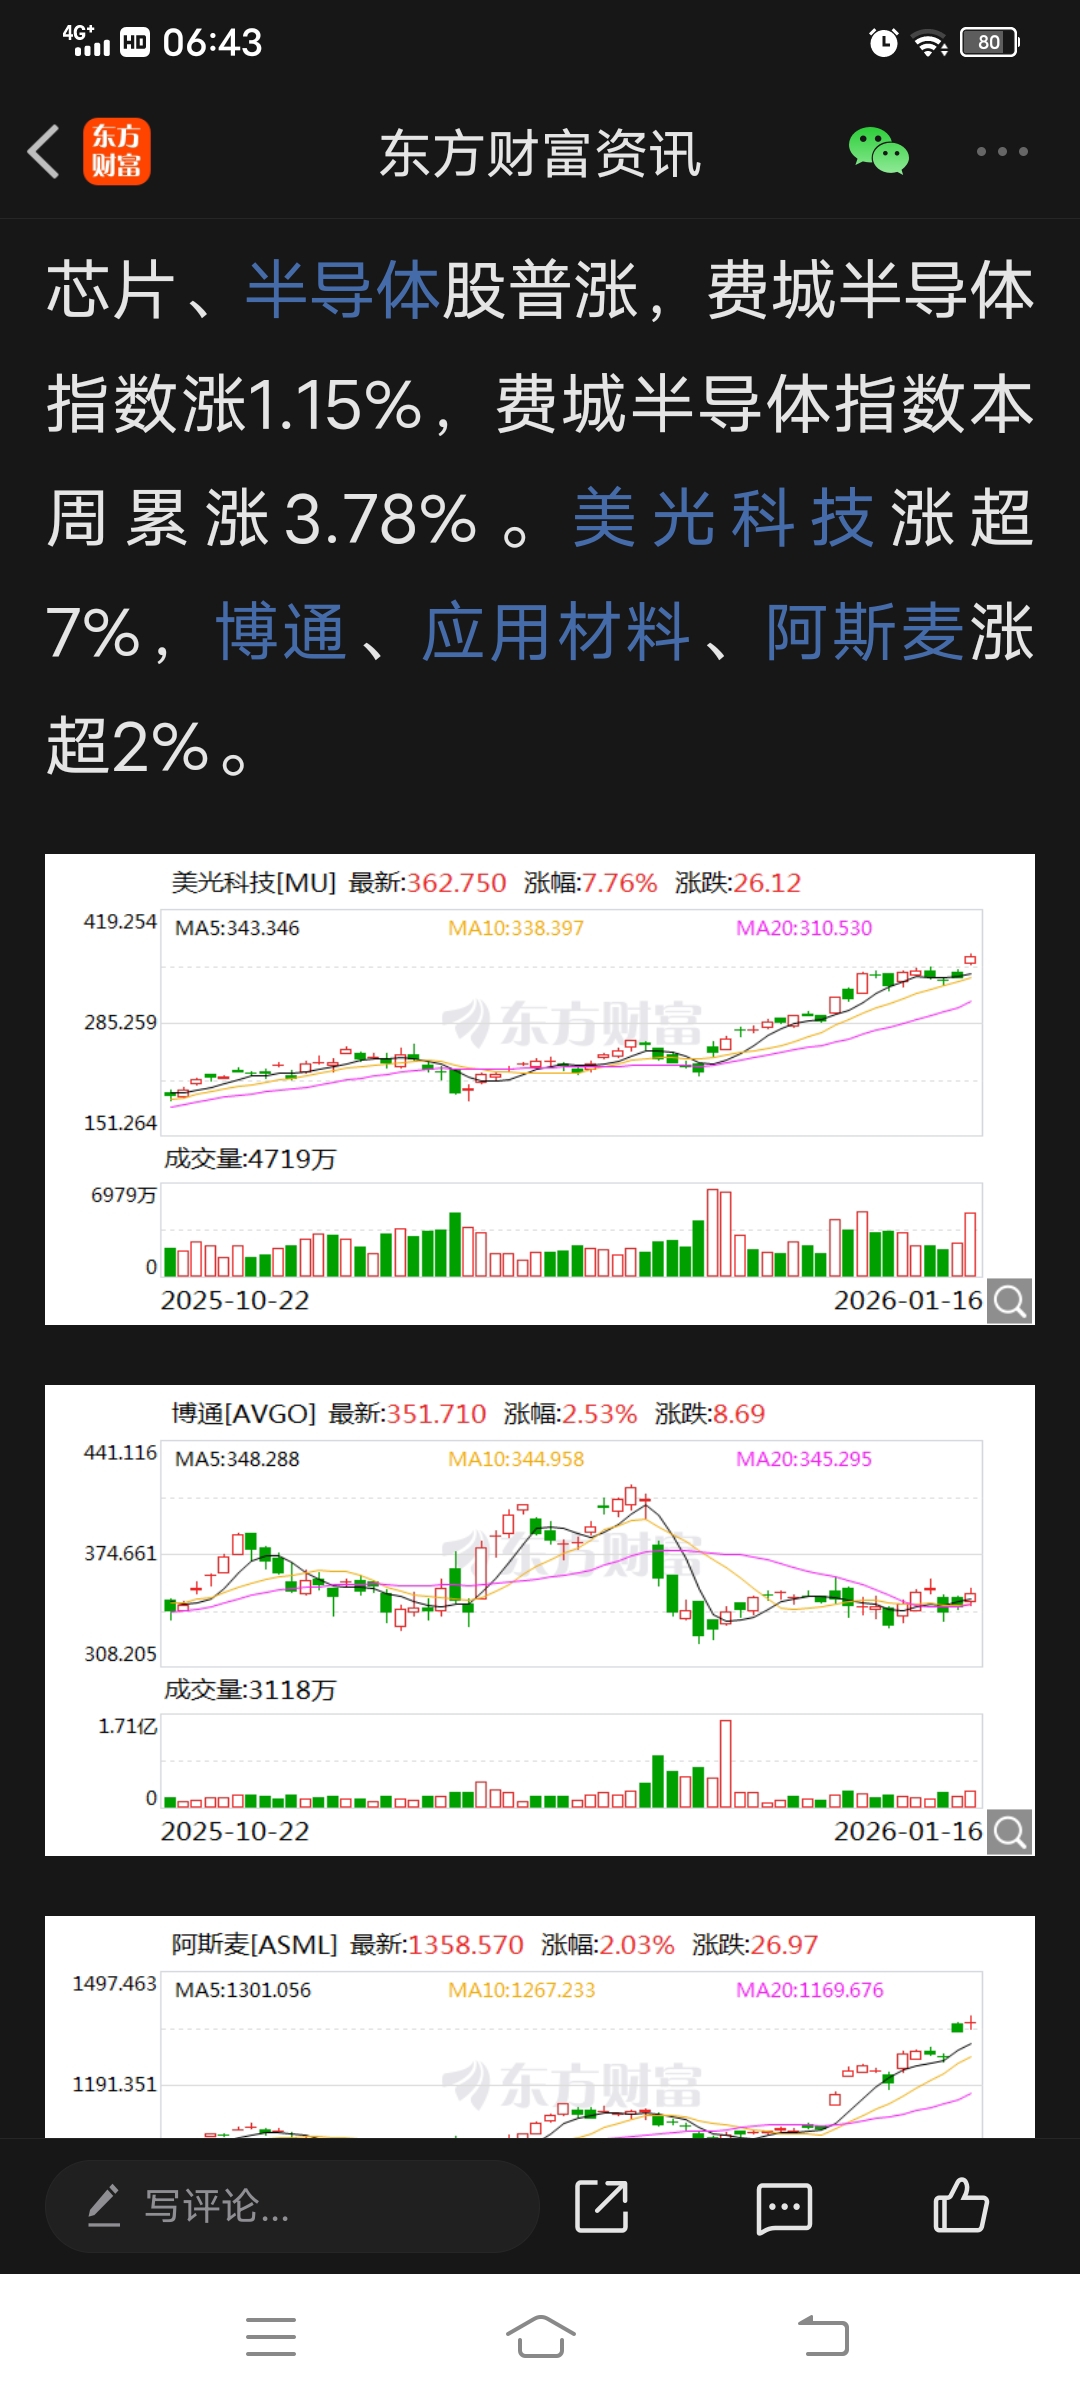Open the 东方财富 logo icon
This screenshot has width=1080, height=2400.
(117, 152)
